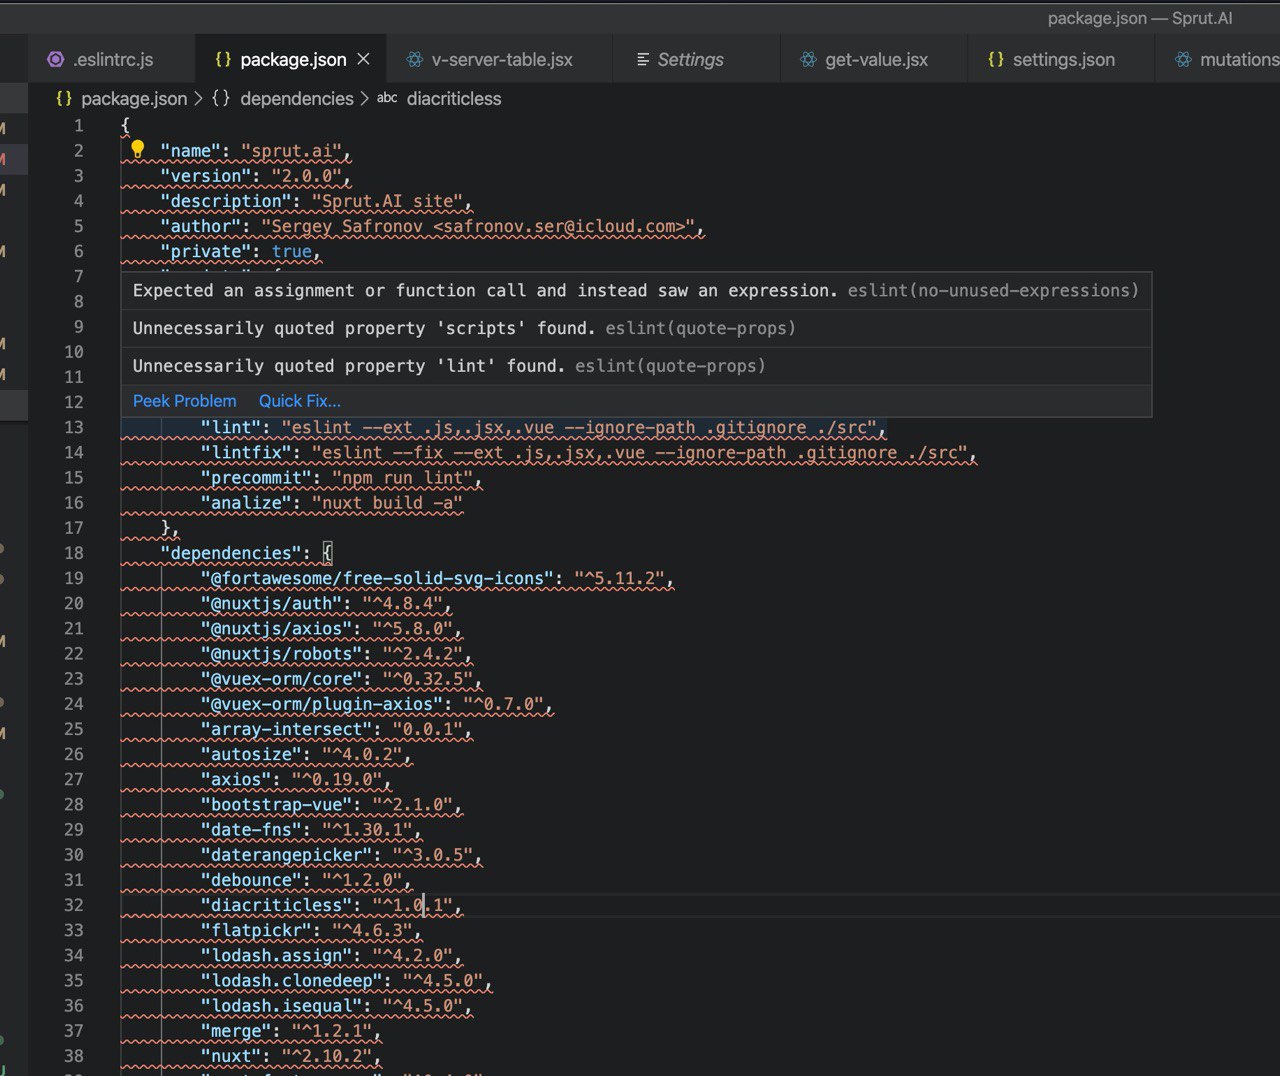This screenshot has height=1076, width=1280.
Task: Click the braces icon beside package.json in breadcrumbs
Action: point(64,99)
